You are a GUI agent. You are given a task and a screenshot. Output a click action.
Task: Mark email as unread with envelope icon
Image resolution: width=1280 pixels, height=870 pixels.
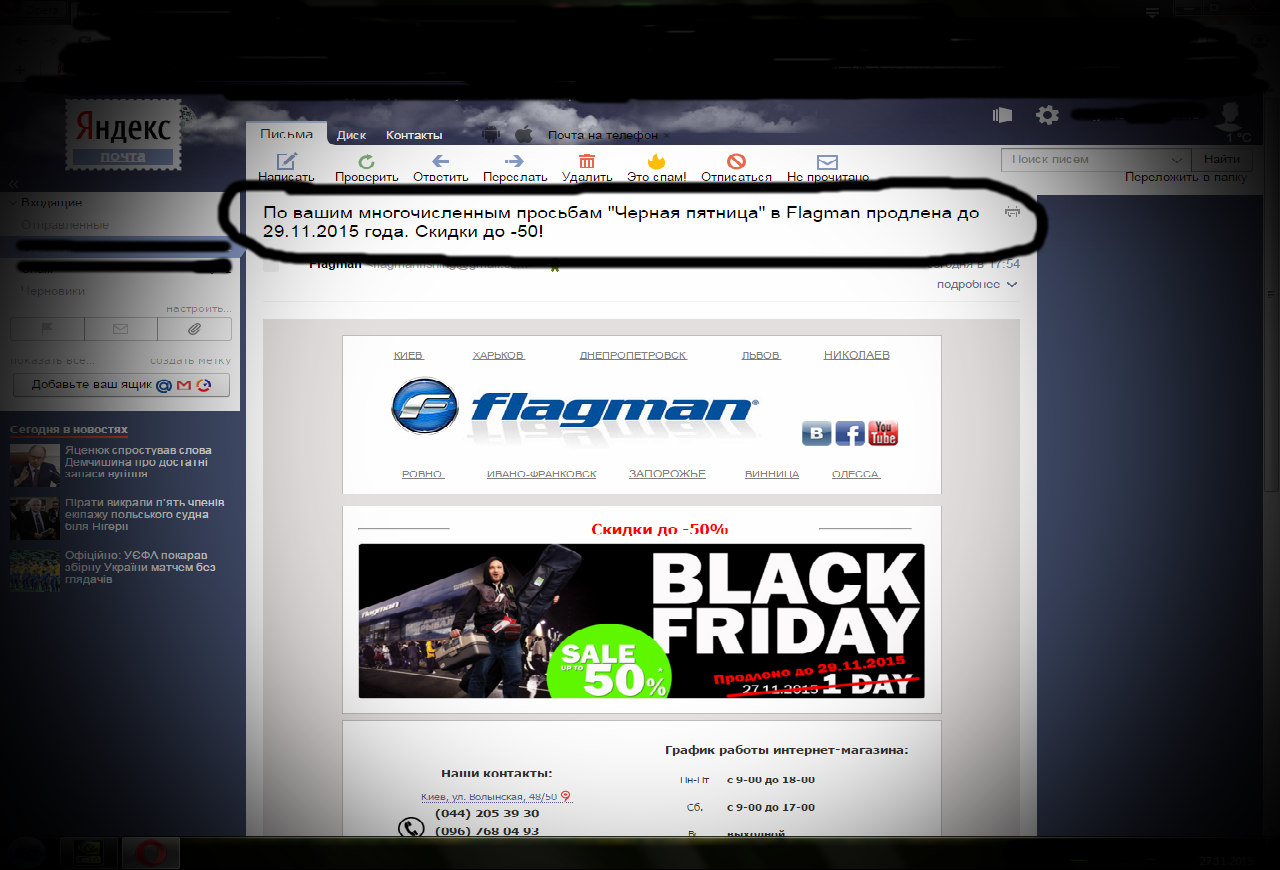click(x=827, y=162)
